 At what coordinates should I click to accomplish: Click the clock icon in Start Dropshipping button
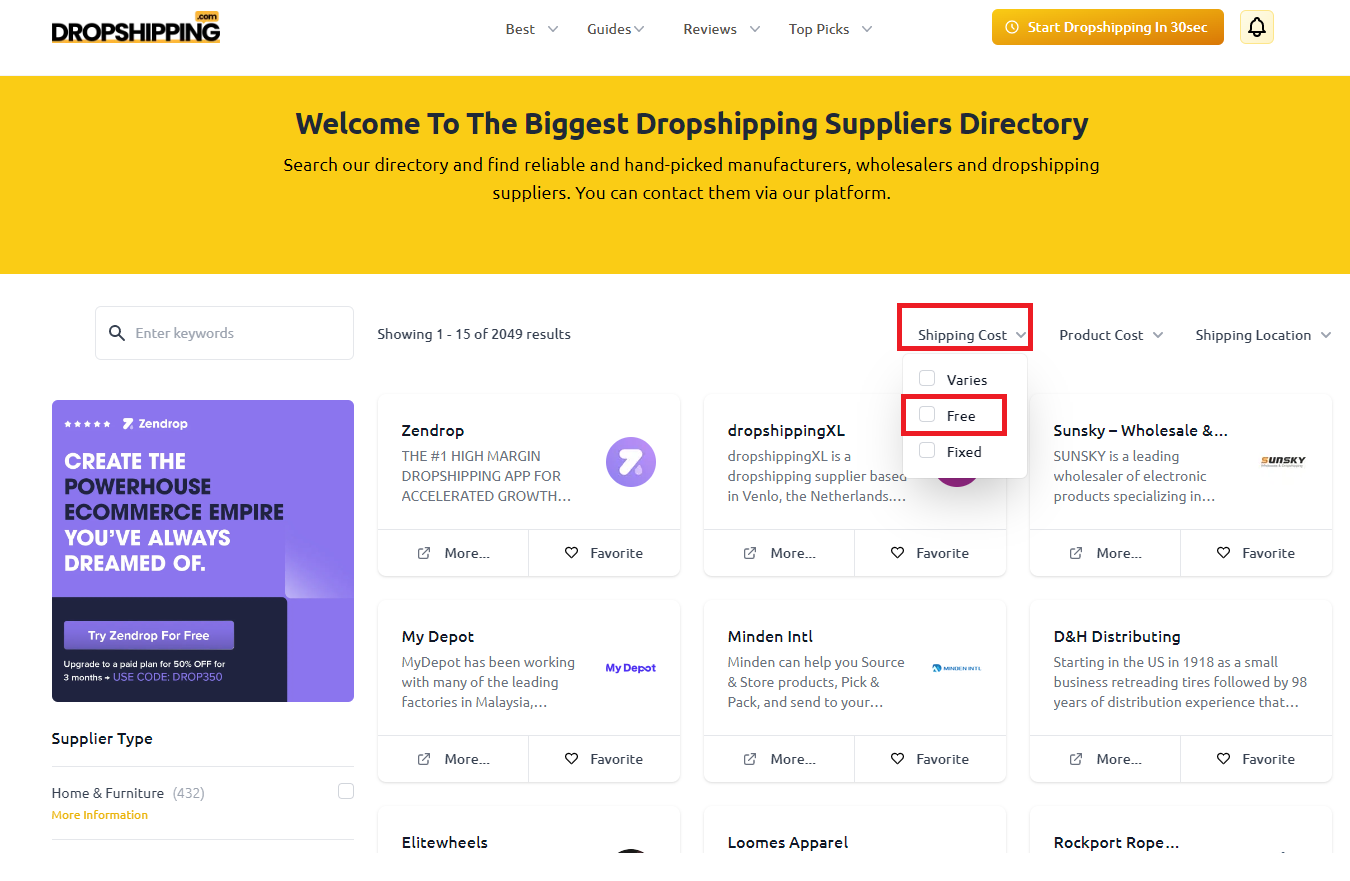point(1012,28)
